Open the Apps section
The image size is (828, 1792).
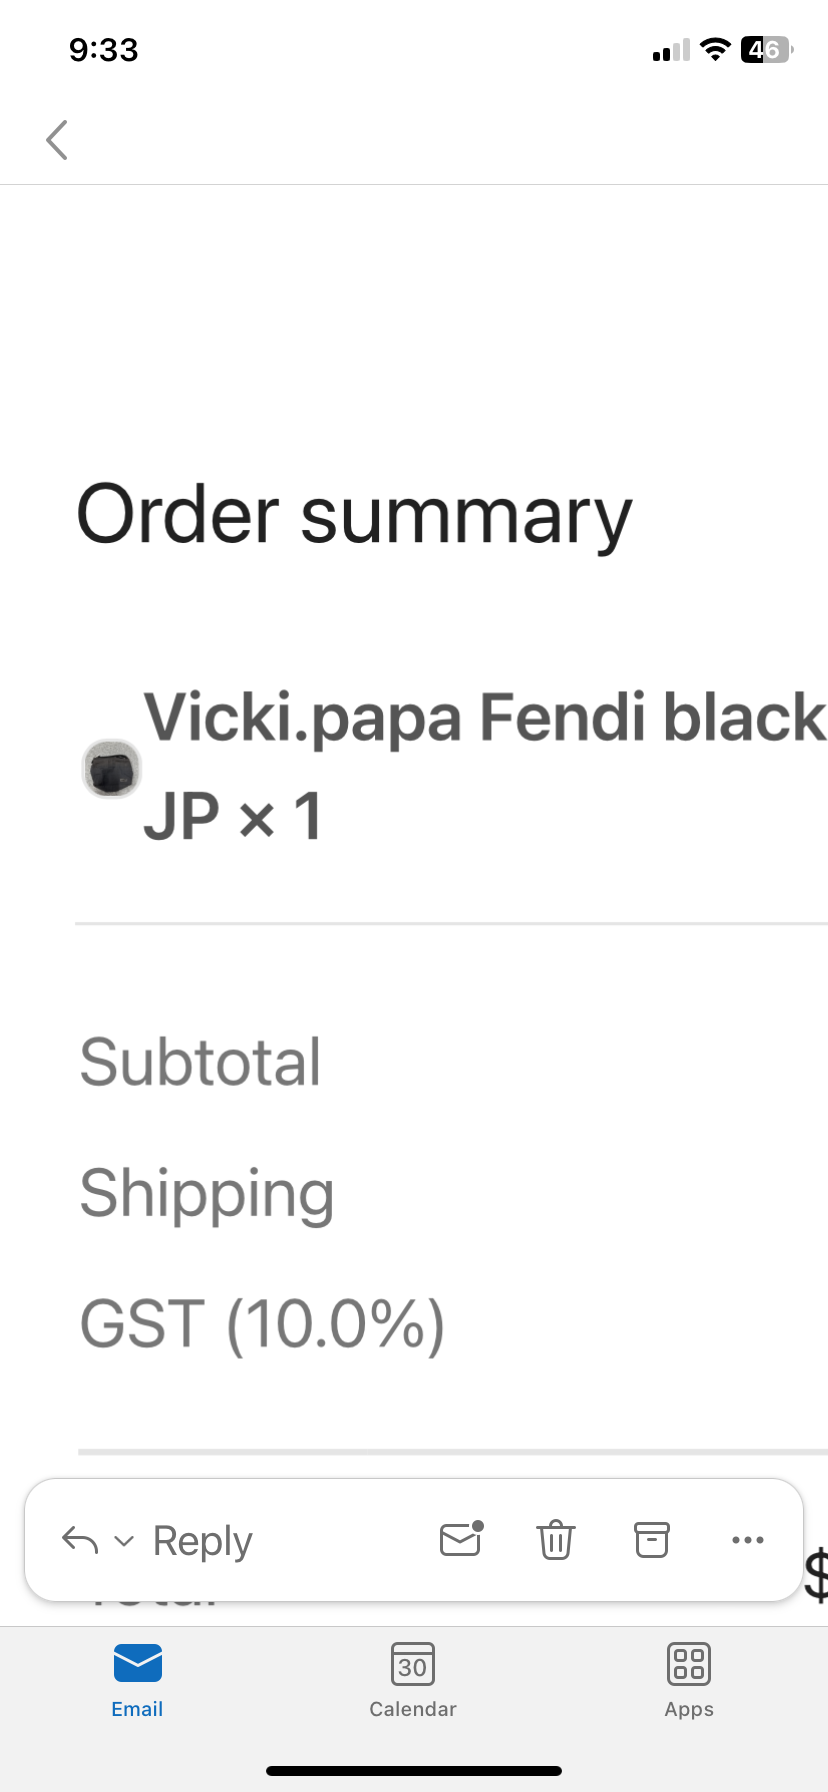pos(688,1680)
